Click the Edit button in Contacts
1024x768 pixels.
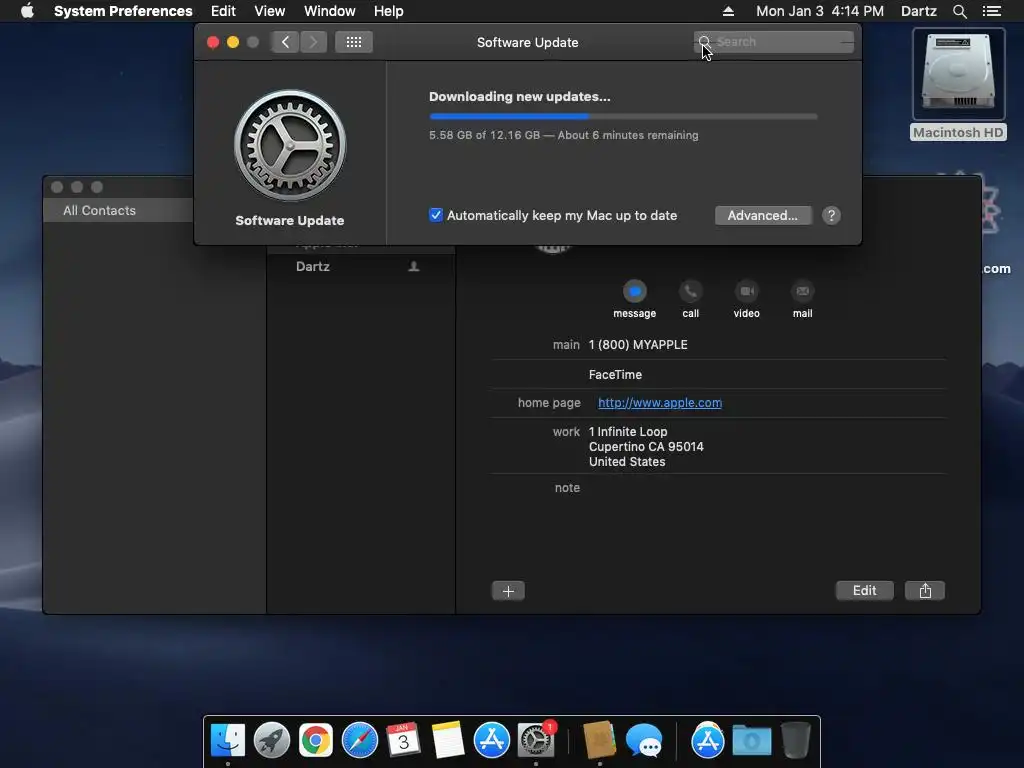[865, 590]
